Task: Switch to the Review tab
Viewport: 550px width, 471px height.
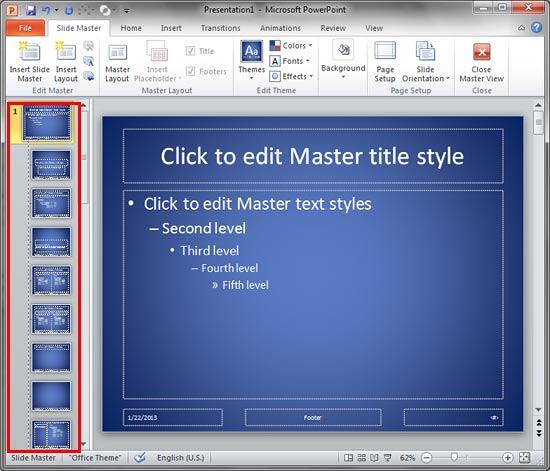Action: [333, 28]
